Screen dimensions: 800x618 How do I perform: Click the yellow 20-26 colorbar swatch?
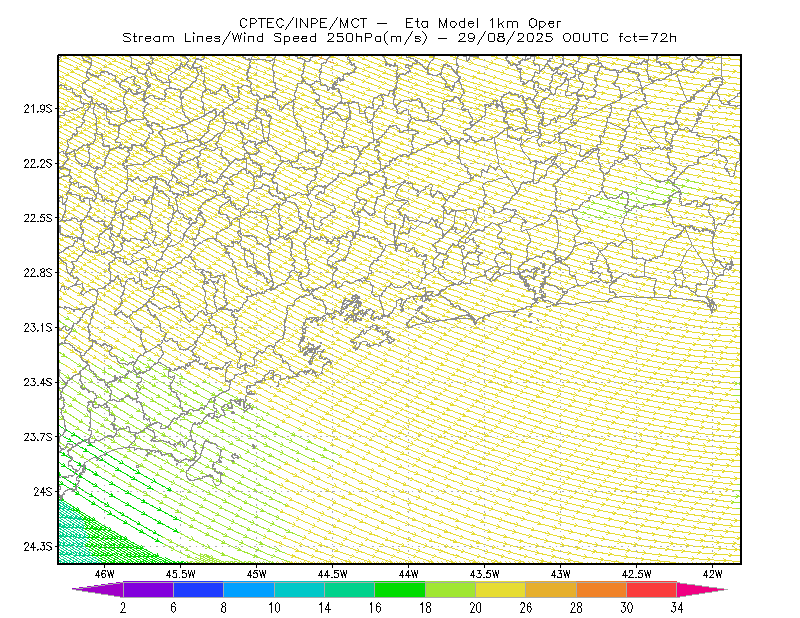[x=501, y=589]
